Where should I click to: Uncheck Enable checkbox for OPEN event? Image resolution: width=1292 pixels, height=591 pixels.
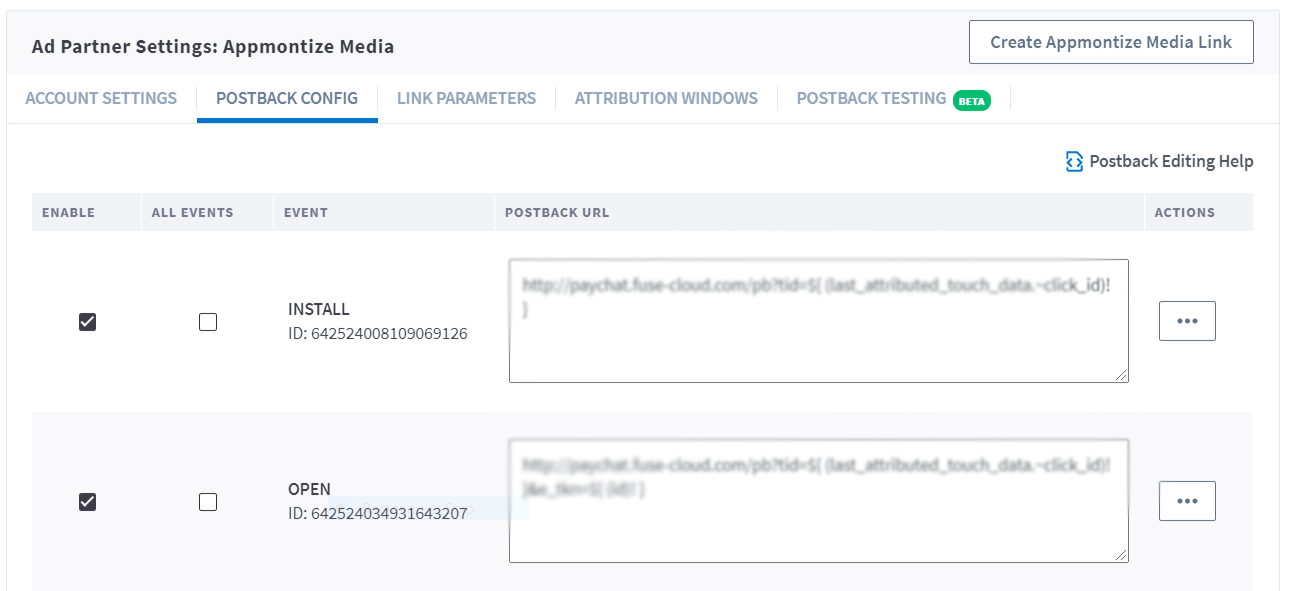coord(87,502)
